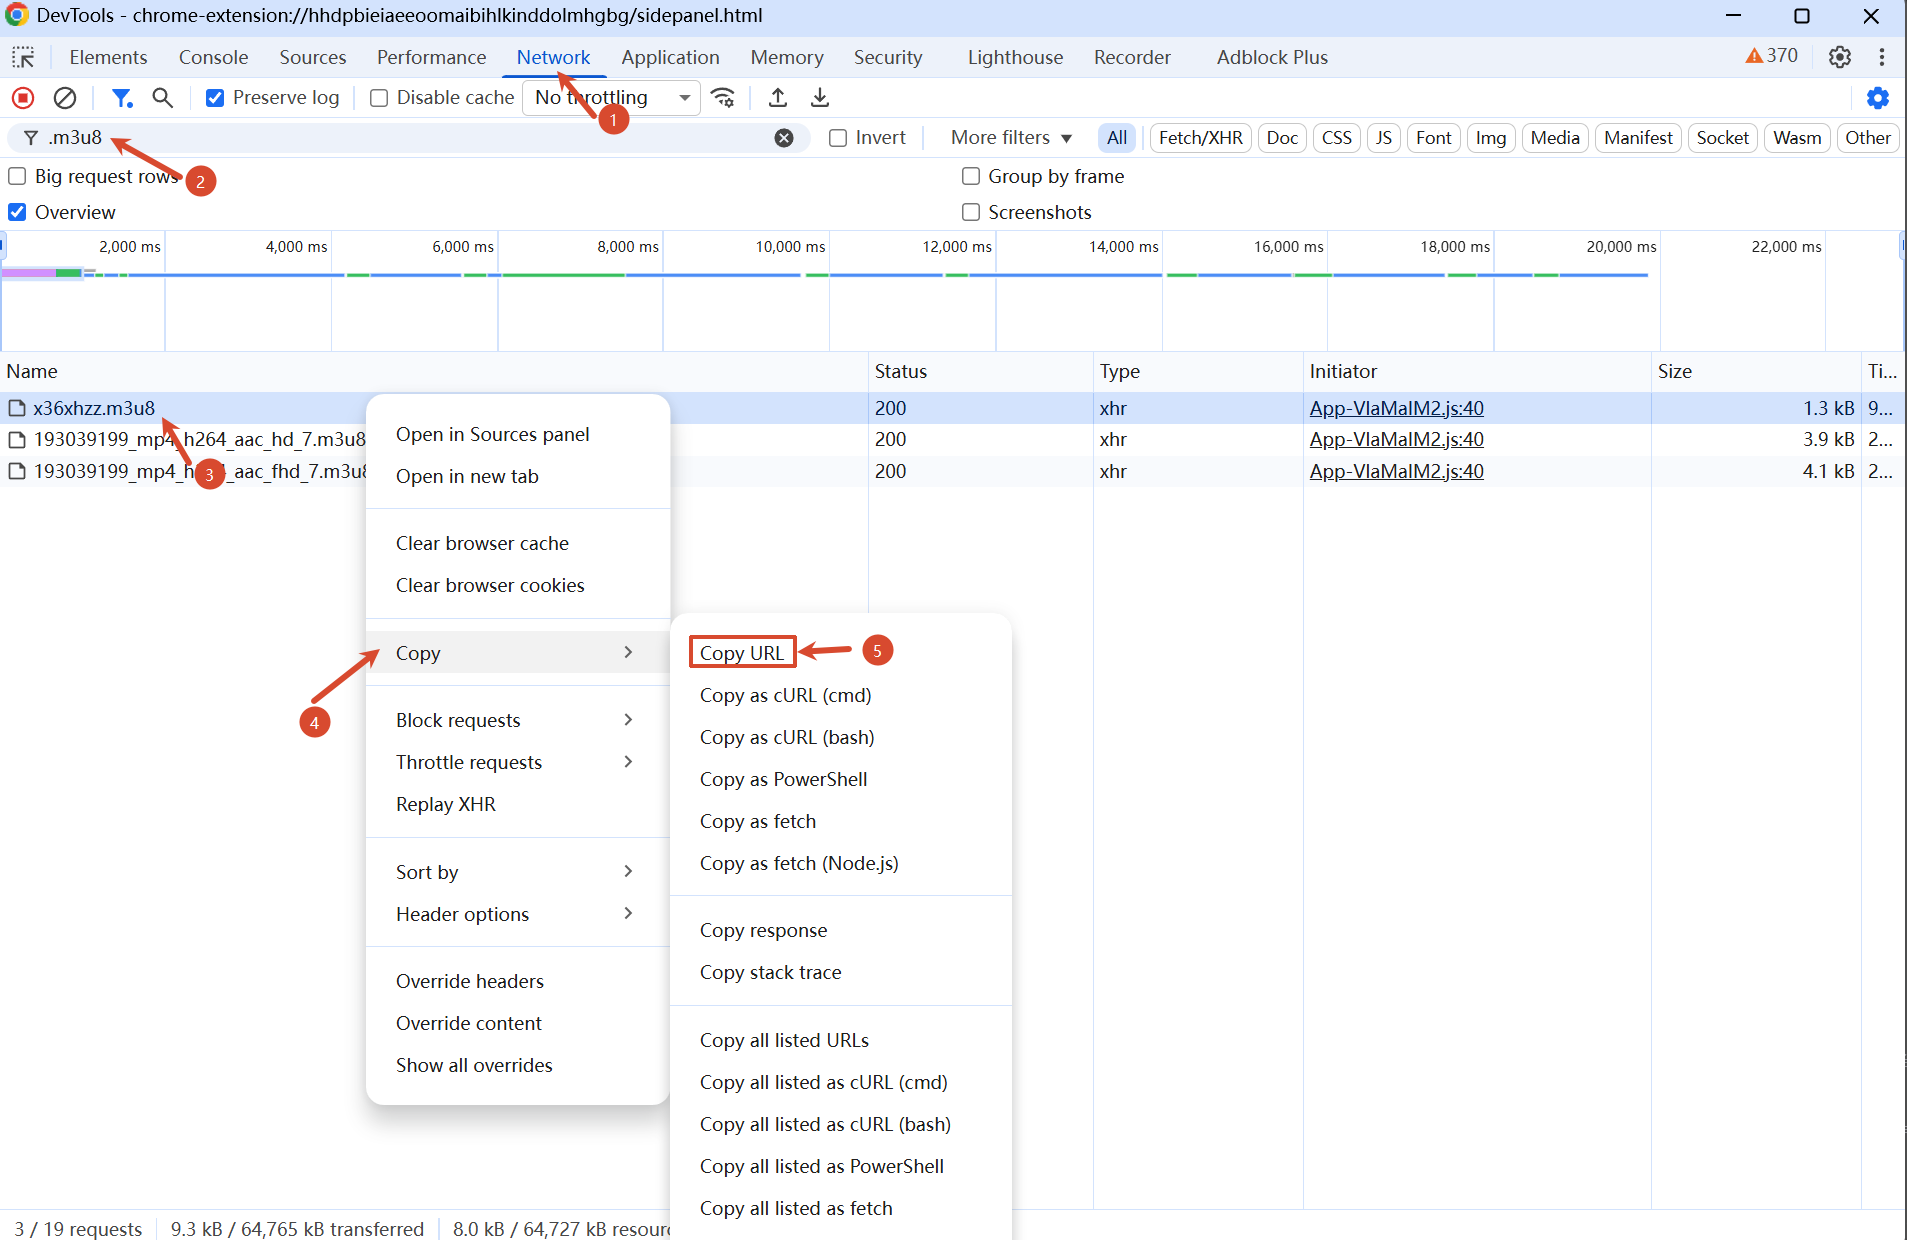Click the inspect element picker icon
The width and height of the screenshot is (1907, 1240).
(x=23, y=57)
